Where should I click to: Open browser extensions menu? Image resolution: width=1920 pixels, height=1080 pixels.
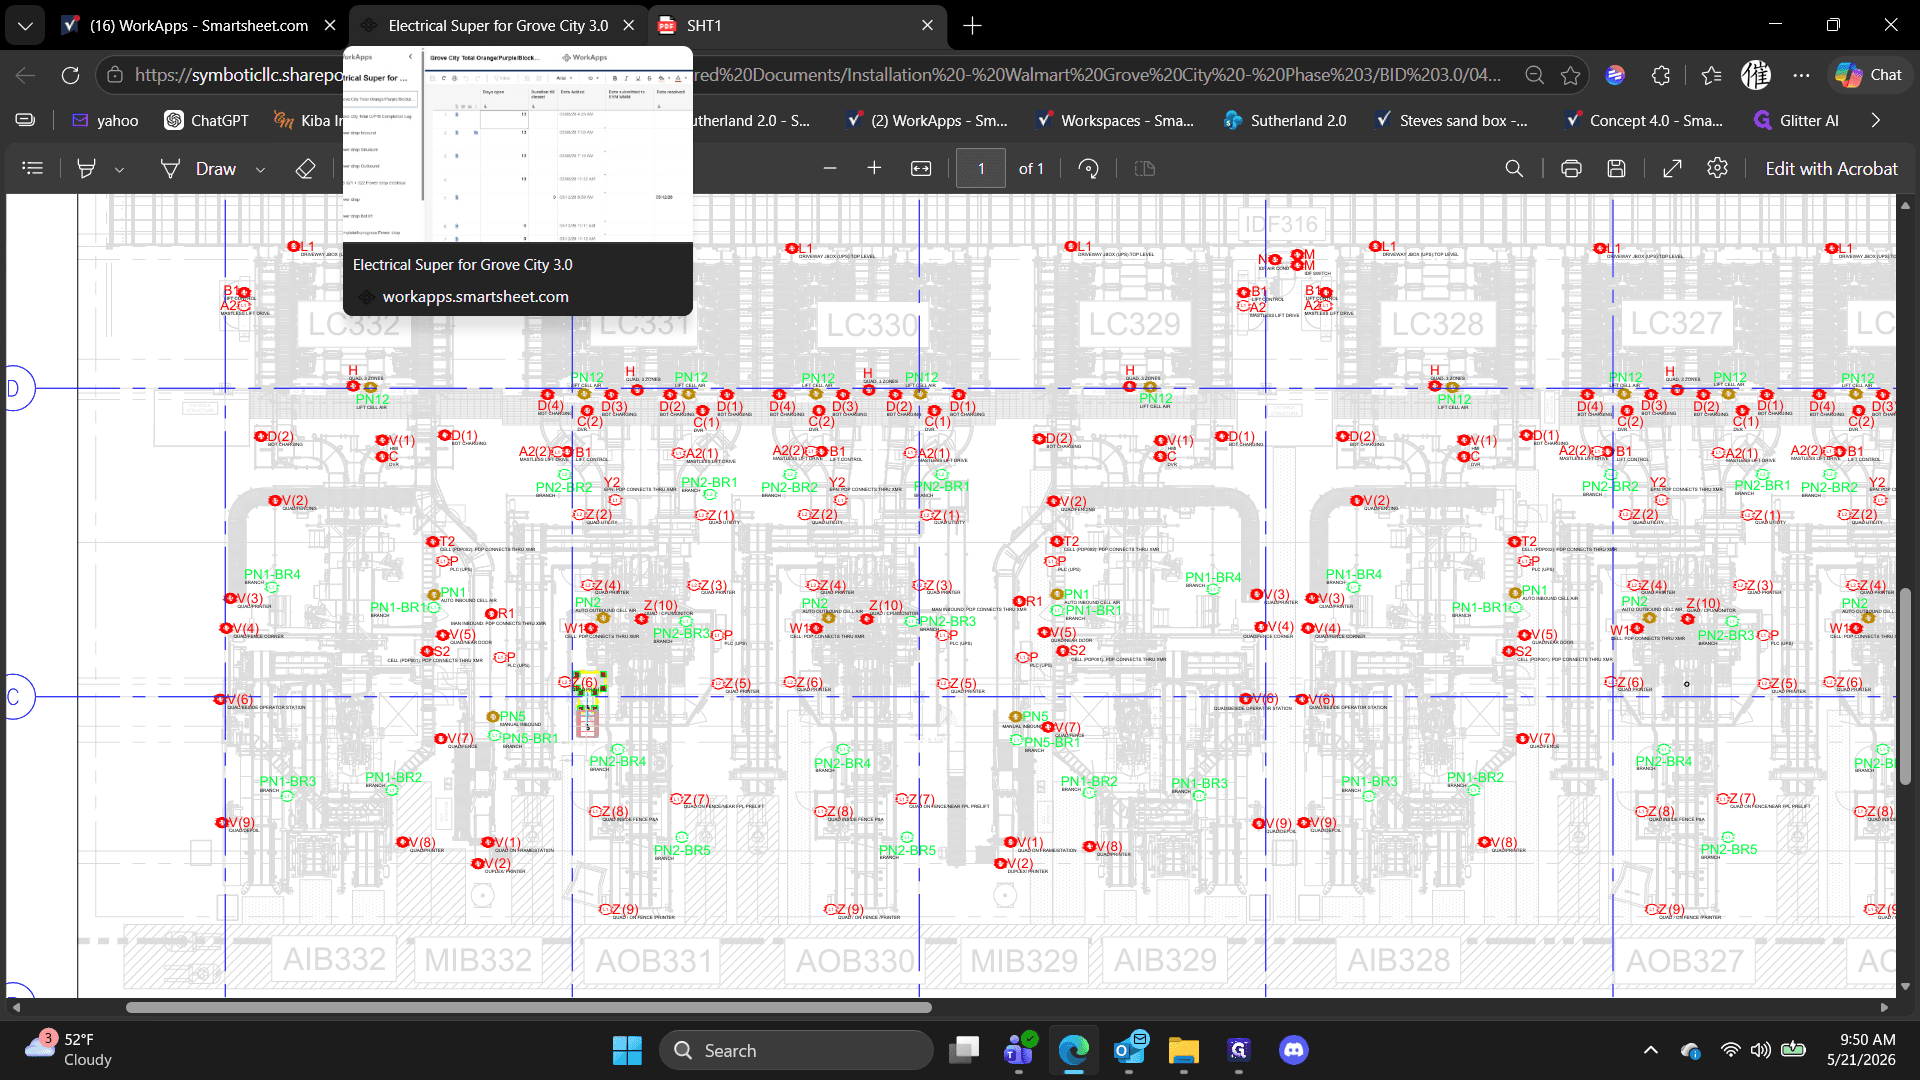click(x=1661, y=75)
